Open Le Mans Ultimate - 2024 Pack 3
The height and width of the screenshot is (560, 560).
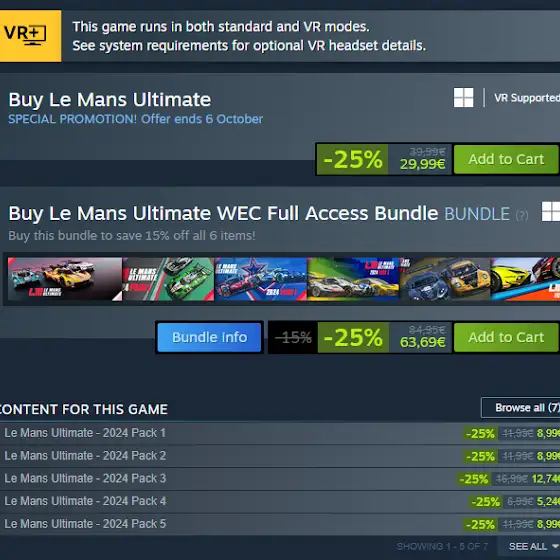coord(85,479)
